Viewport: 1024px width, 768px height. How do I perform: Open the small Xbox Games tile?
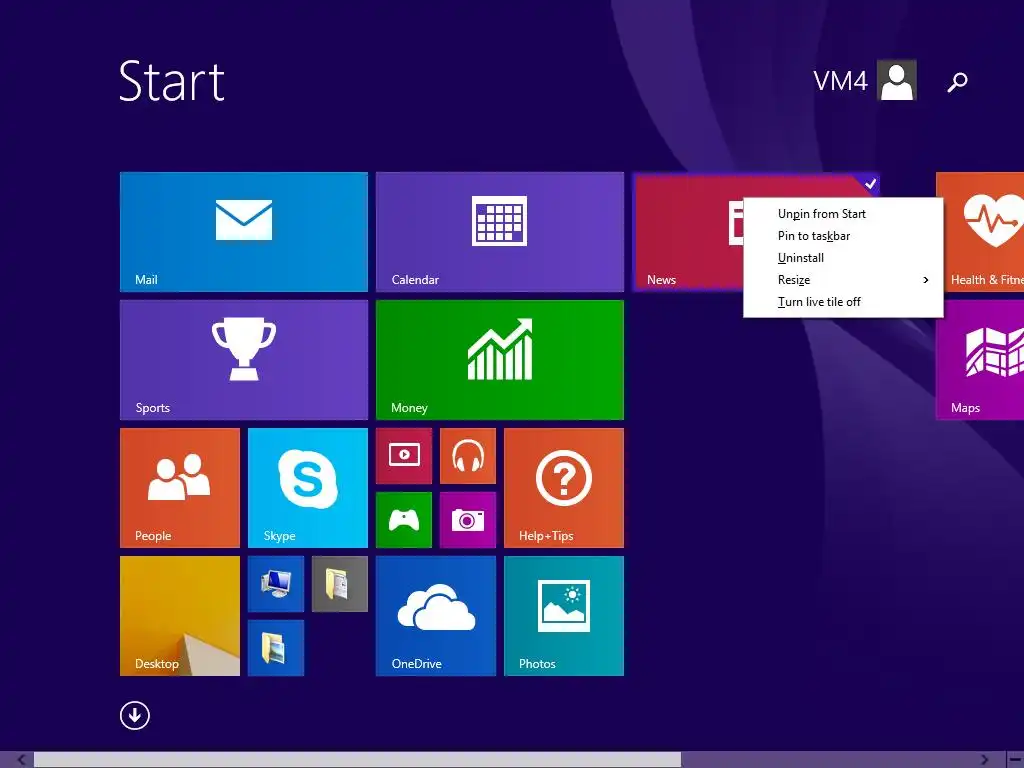[x=404, y=520]
